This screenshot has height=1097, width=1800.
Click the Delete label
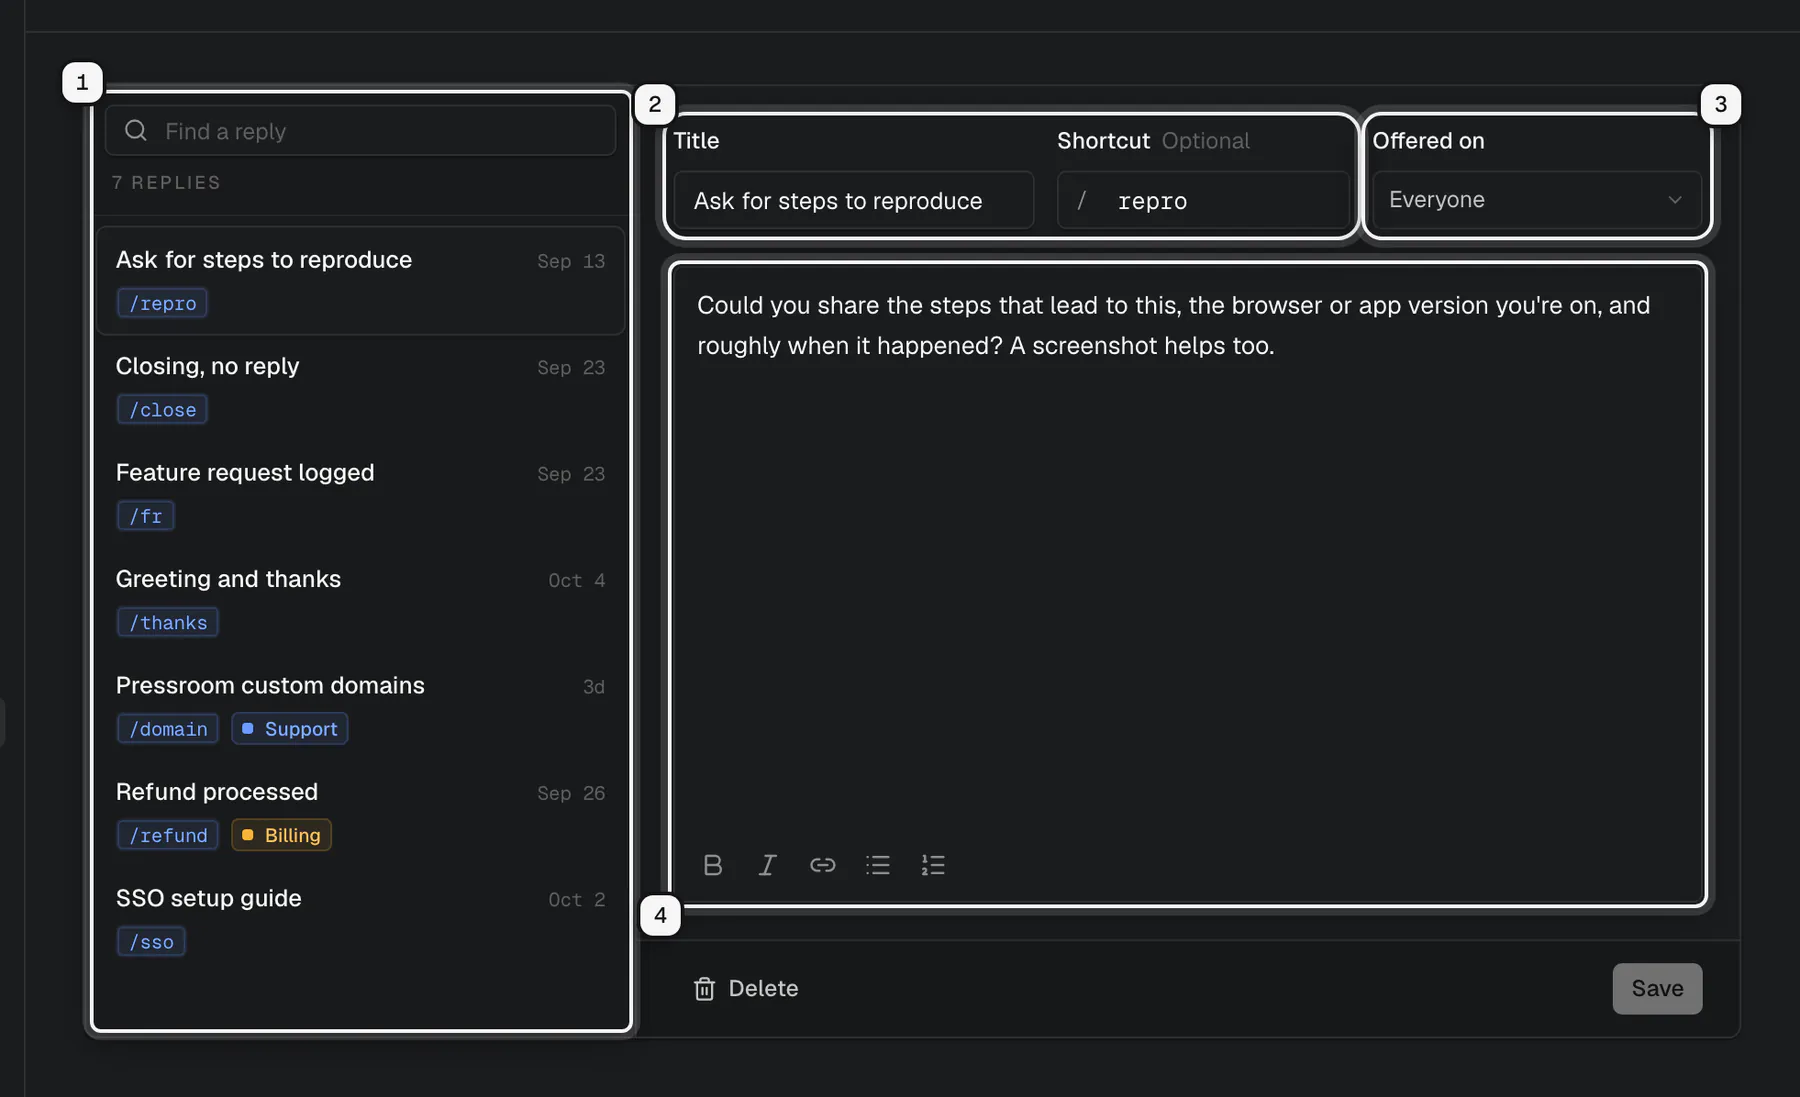tap(763, 989)
